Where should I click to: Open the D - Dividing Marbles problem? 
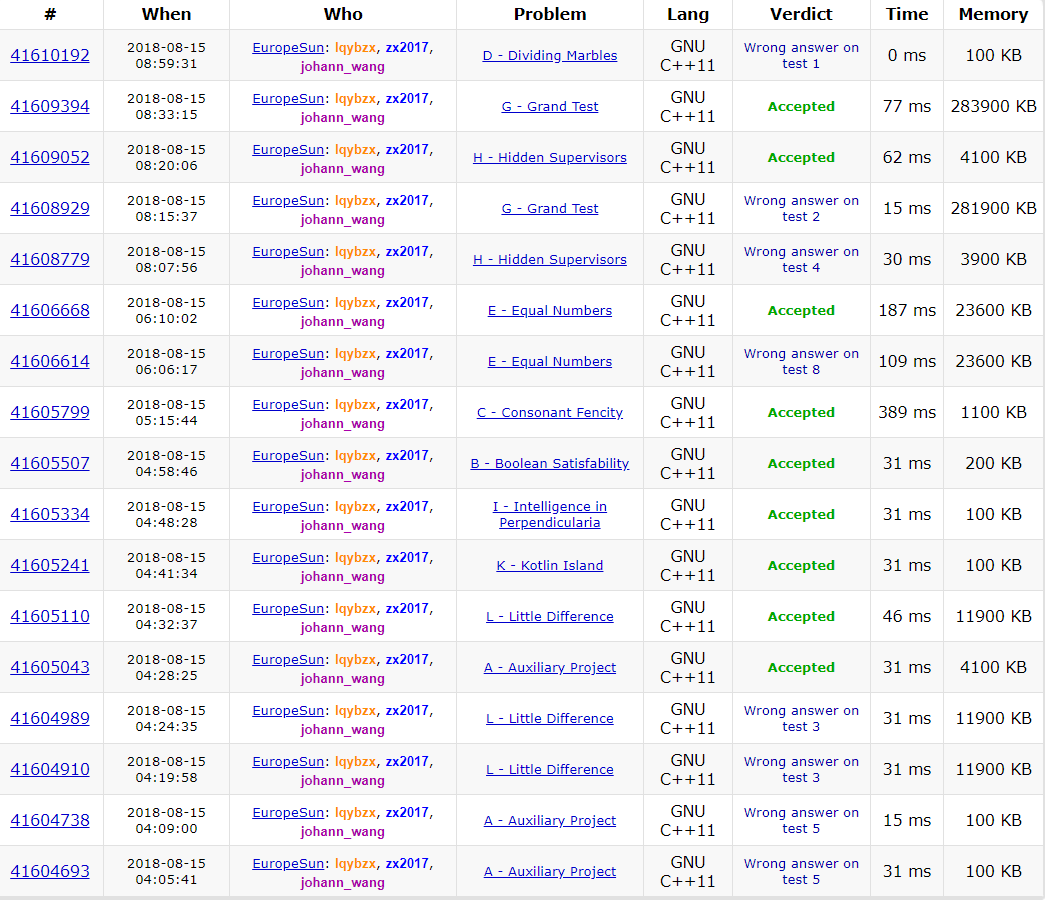tap(549, 55)
